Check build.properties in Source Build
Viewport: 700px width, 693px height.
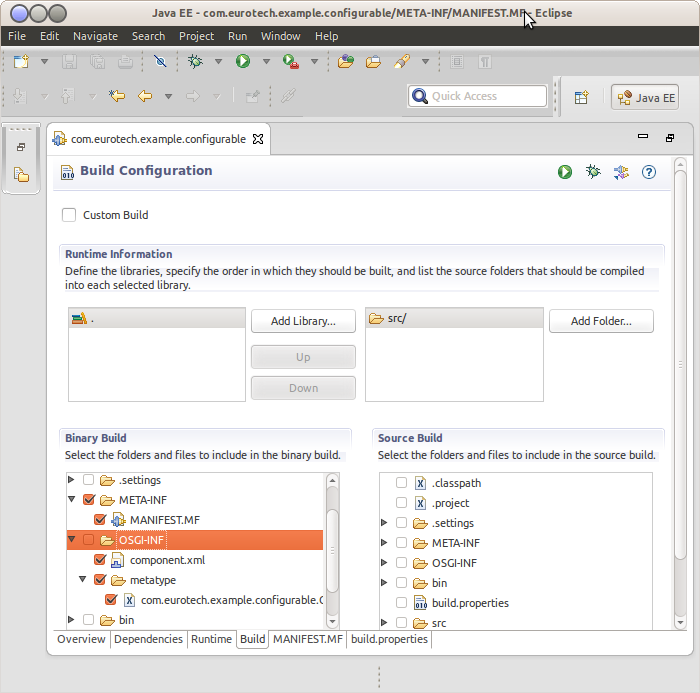[401, 603]
